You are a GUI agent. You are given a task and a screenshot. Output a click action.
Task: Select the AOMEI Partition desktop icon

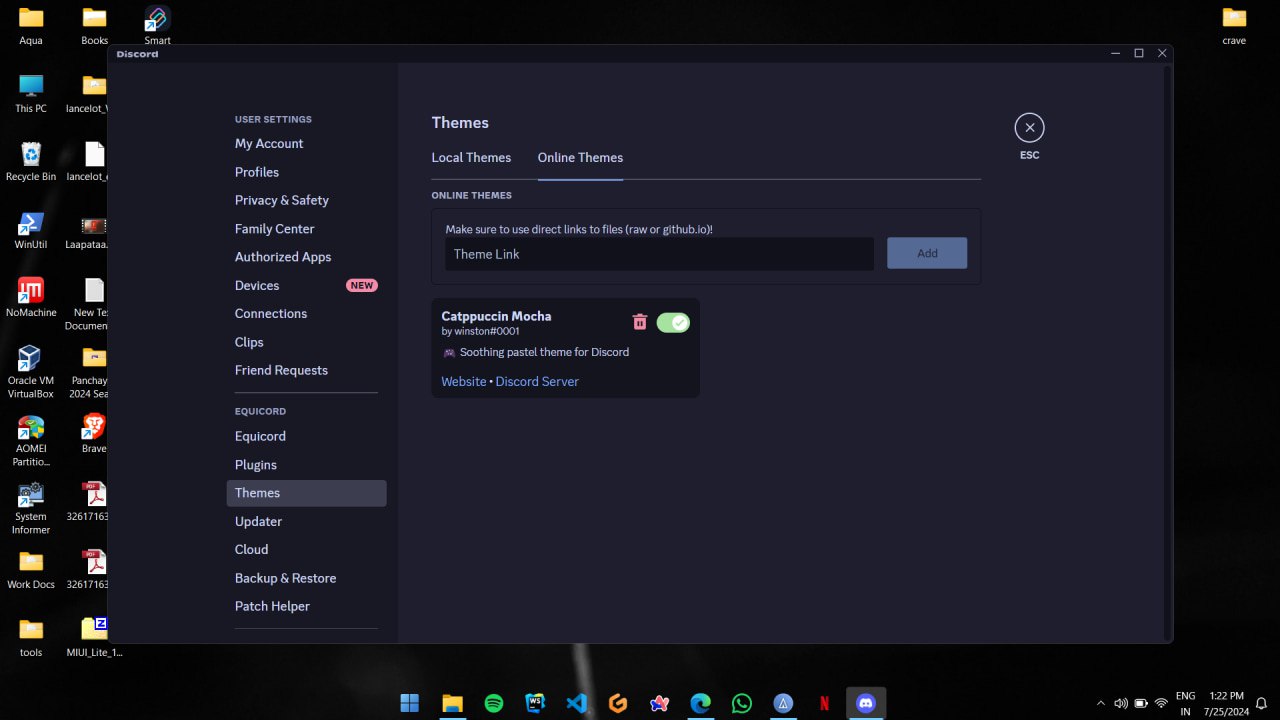tap(31, 440)
